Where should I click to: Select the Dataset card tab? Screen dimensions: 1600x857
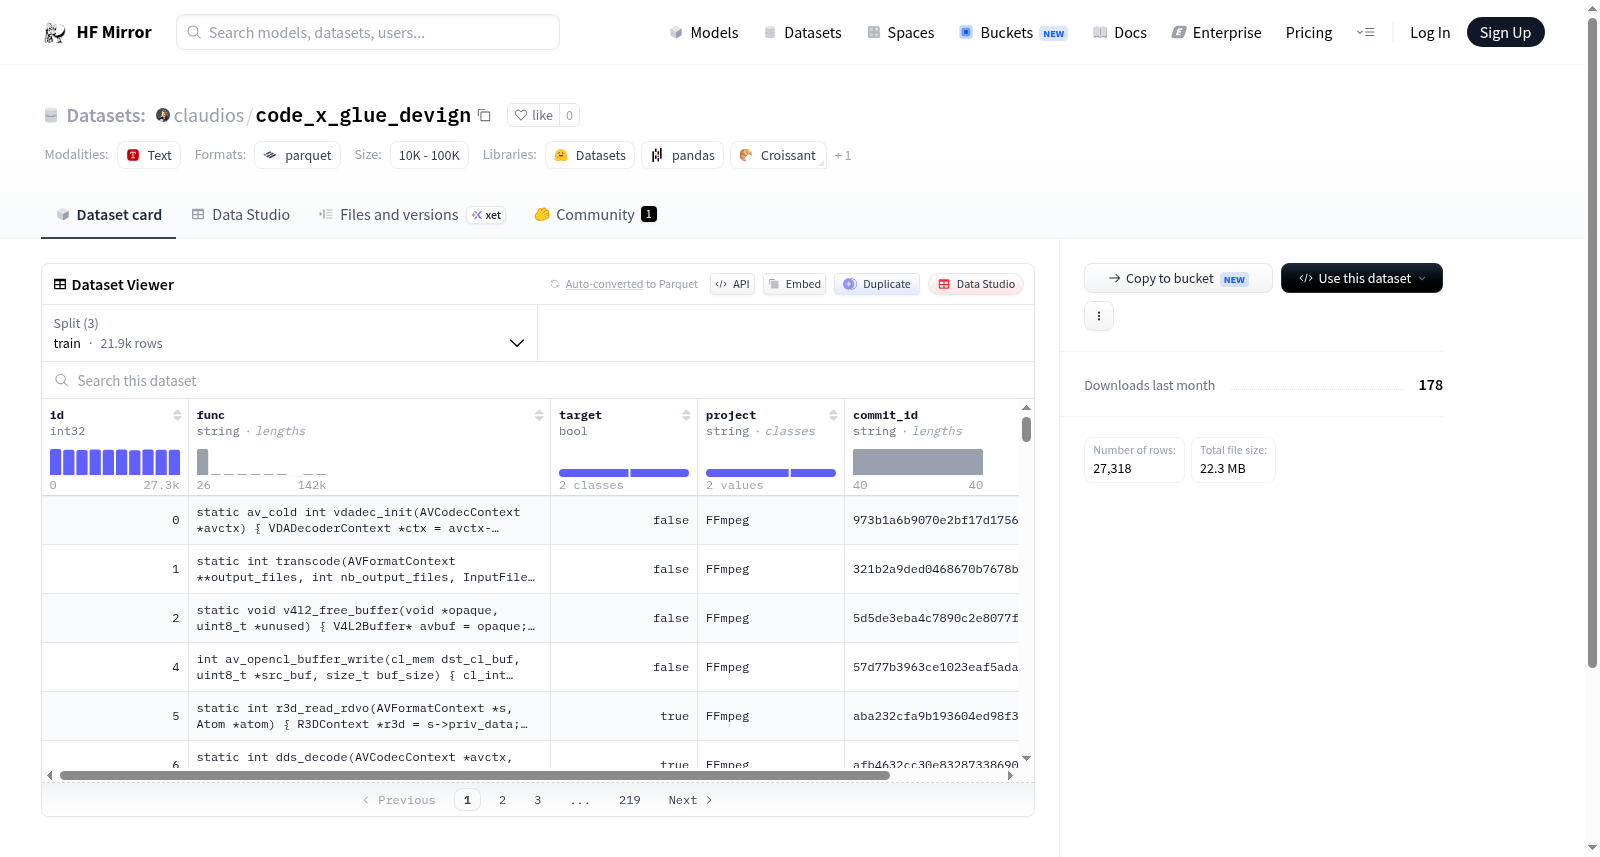(108, 214)
